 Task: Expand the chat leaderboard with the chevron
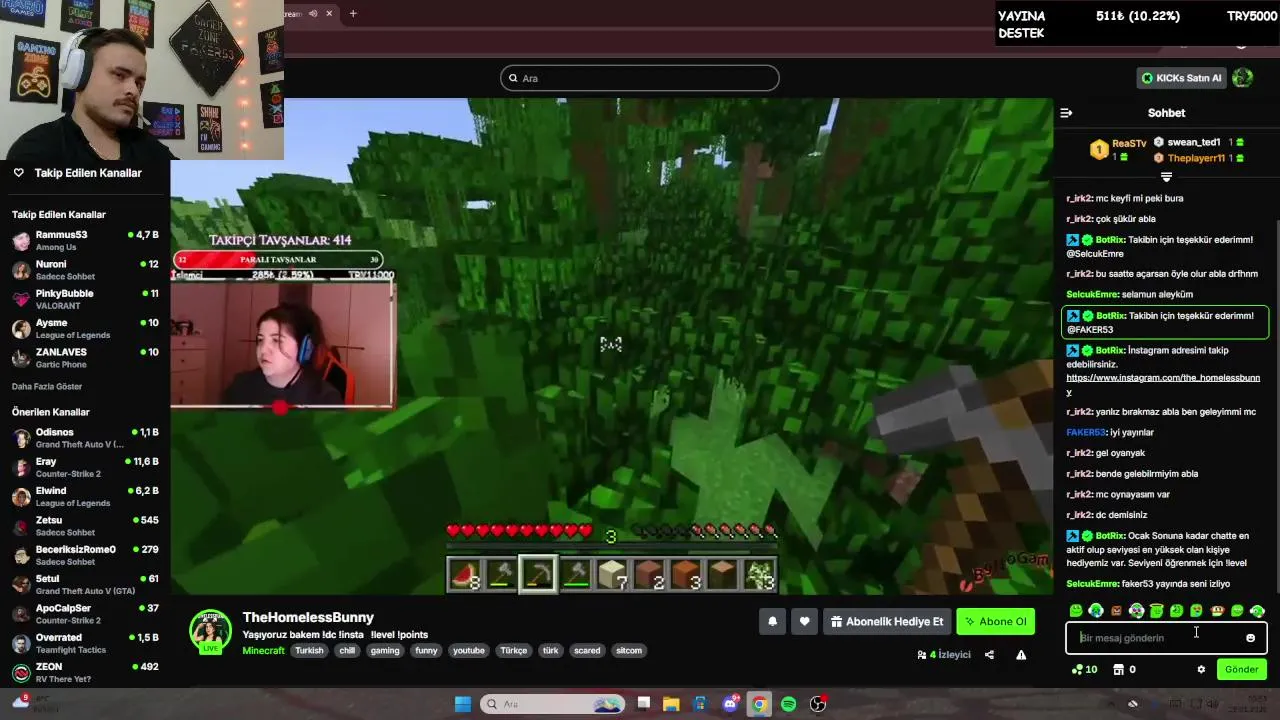[x=1166, y=177]
